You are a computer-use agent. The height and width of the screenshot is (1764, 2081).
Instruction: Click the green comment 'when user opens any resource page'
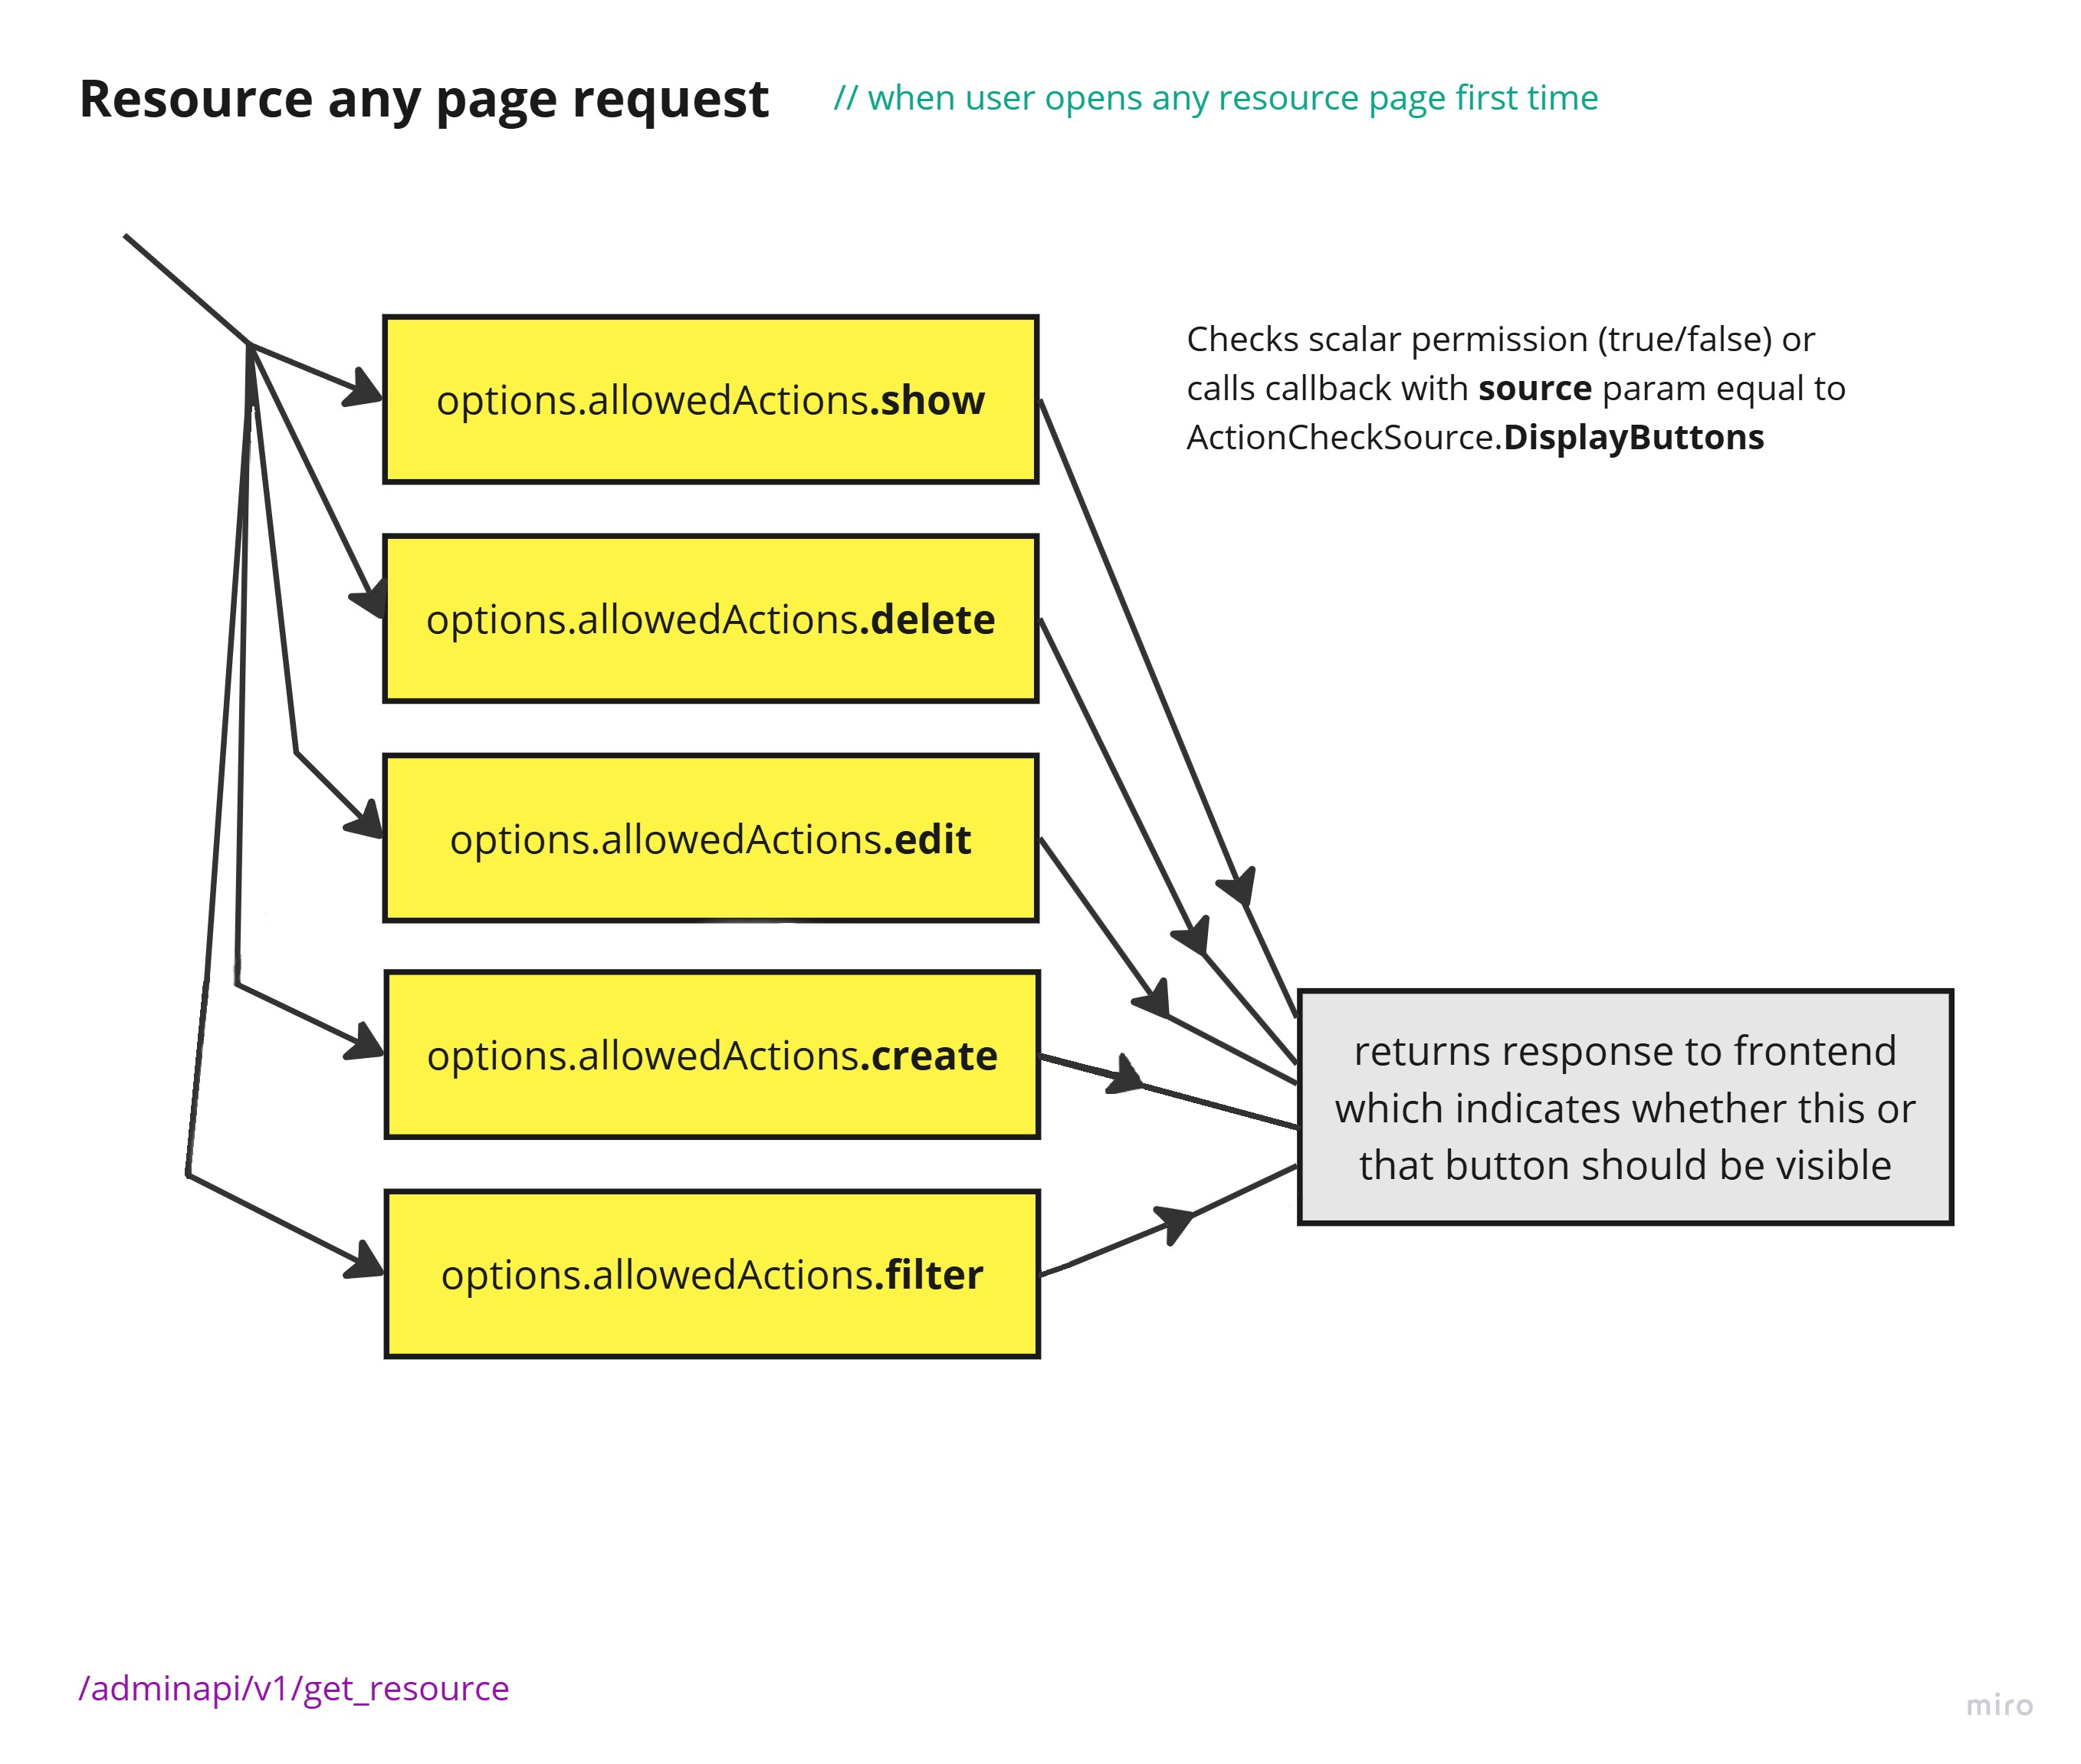(1215, 98)
